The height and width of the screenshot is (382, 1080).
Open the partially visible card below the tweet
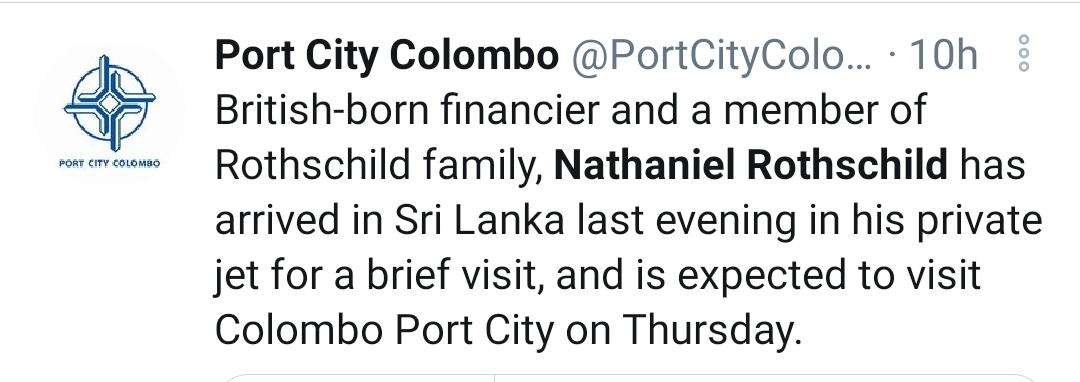pyautogui.click(x=630, y=378)
